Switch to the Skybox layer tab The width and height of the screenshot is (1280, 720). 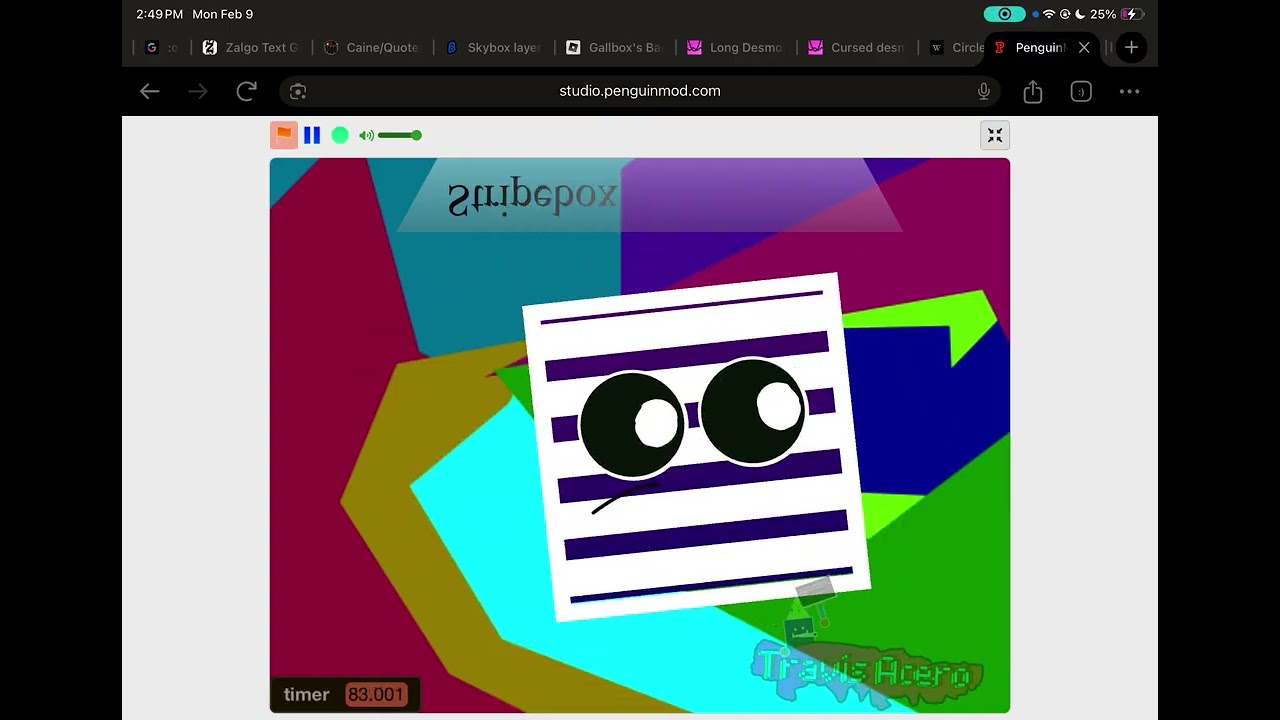(x=494, y=47)
